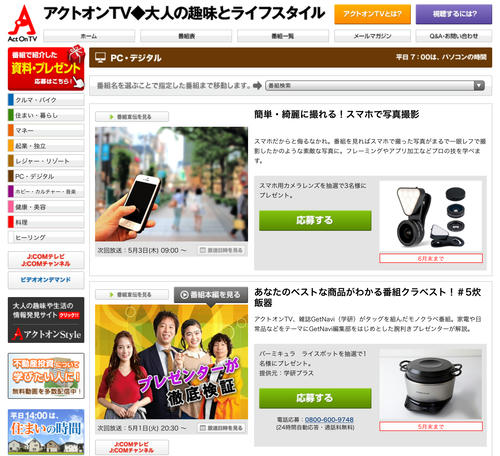Open 番組表 in the navigation bar

186,36
